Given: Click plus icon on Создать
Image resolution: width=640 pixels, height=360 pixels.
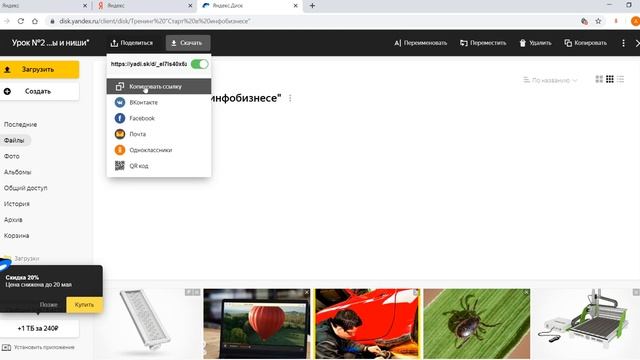Looking at the screenshot, I should pos(7,91).
